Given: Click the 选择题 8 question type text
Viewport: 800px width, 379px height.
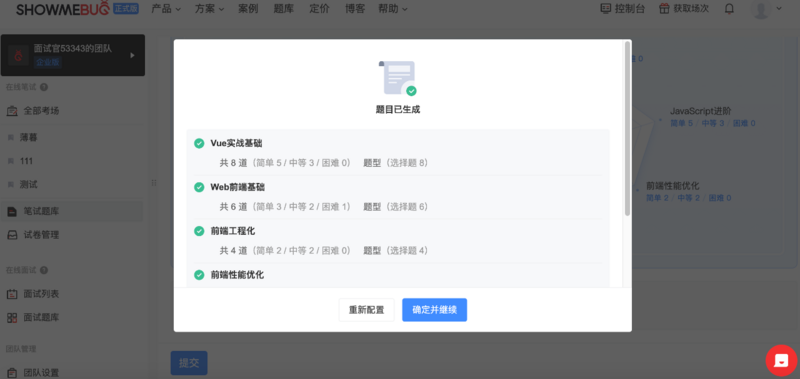Looking at the screenshot, I should [x=407, y=163].
